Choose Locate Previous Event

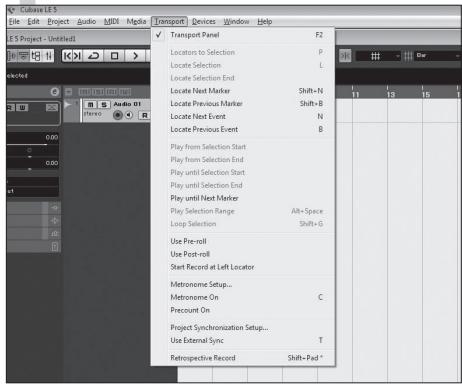pos(243,129)
